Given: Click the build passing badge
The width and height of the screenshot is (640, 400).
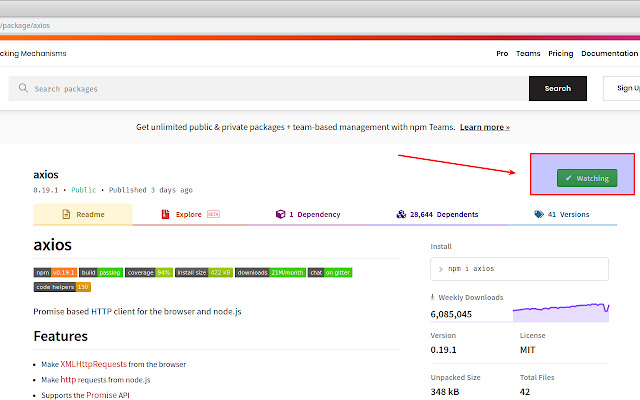Looking at the screenshot, I should click(101, 272).
